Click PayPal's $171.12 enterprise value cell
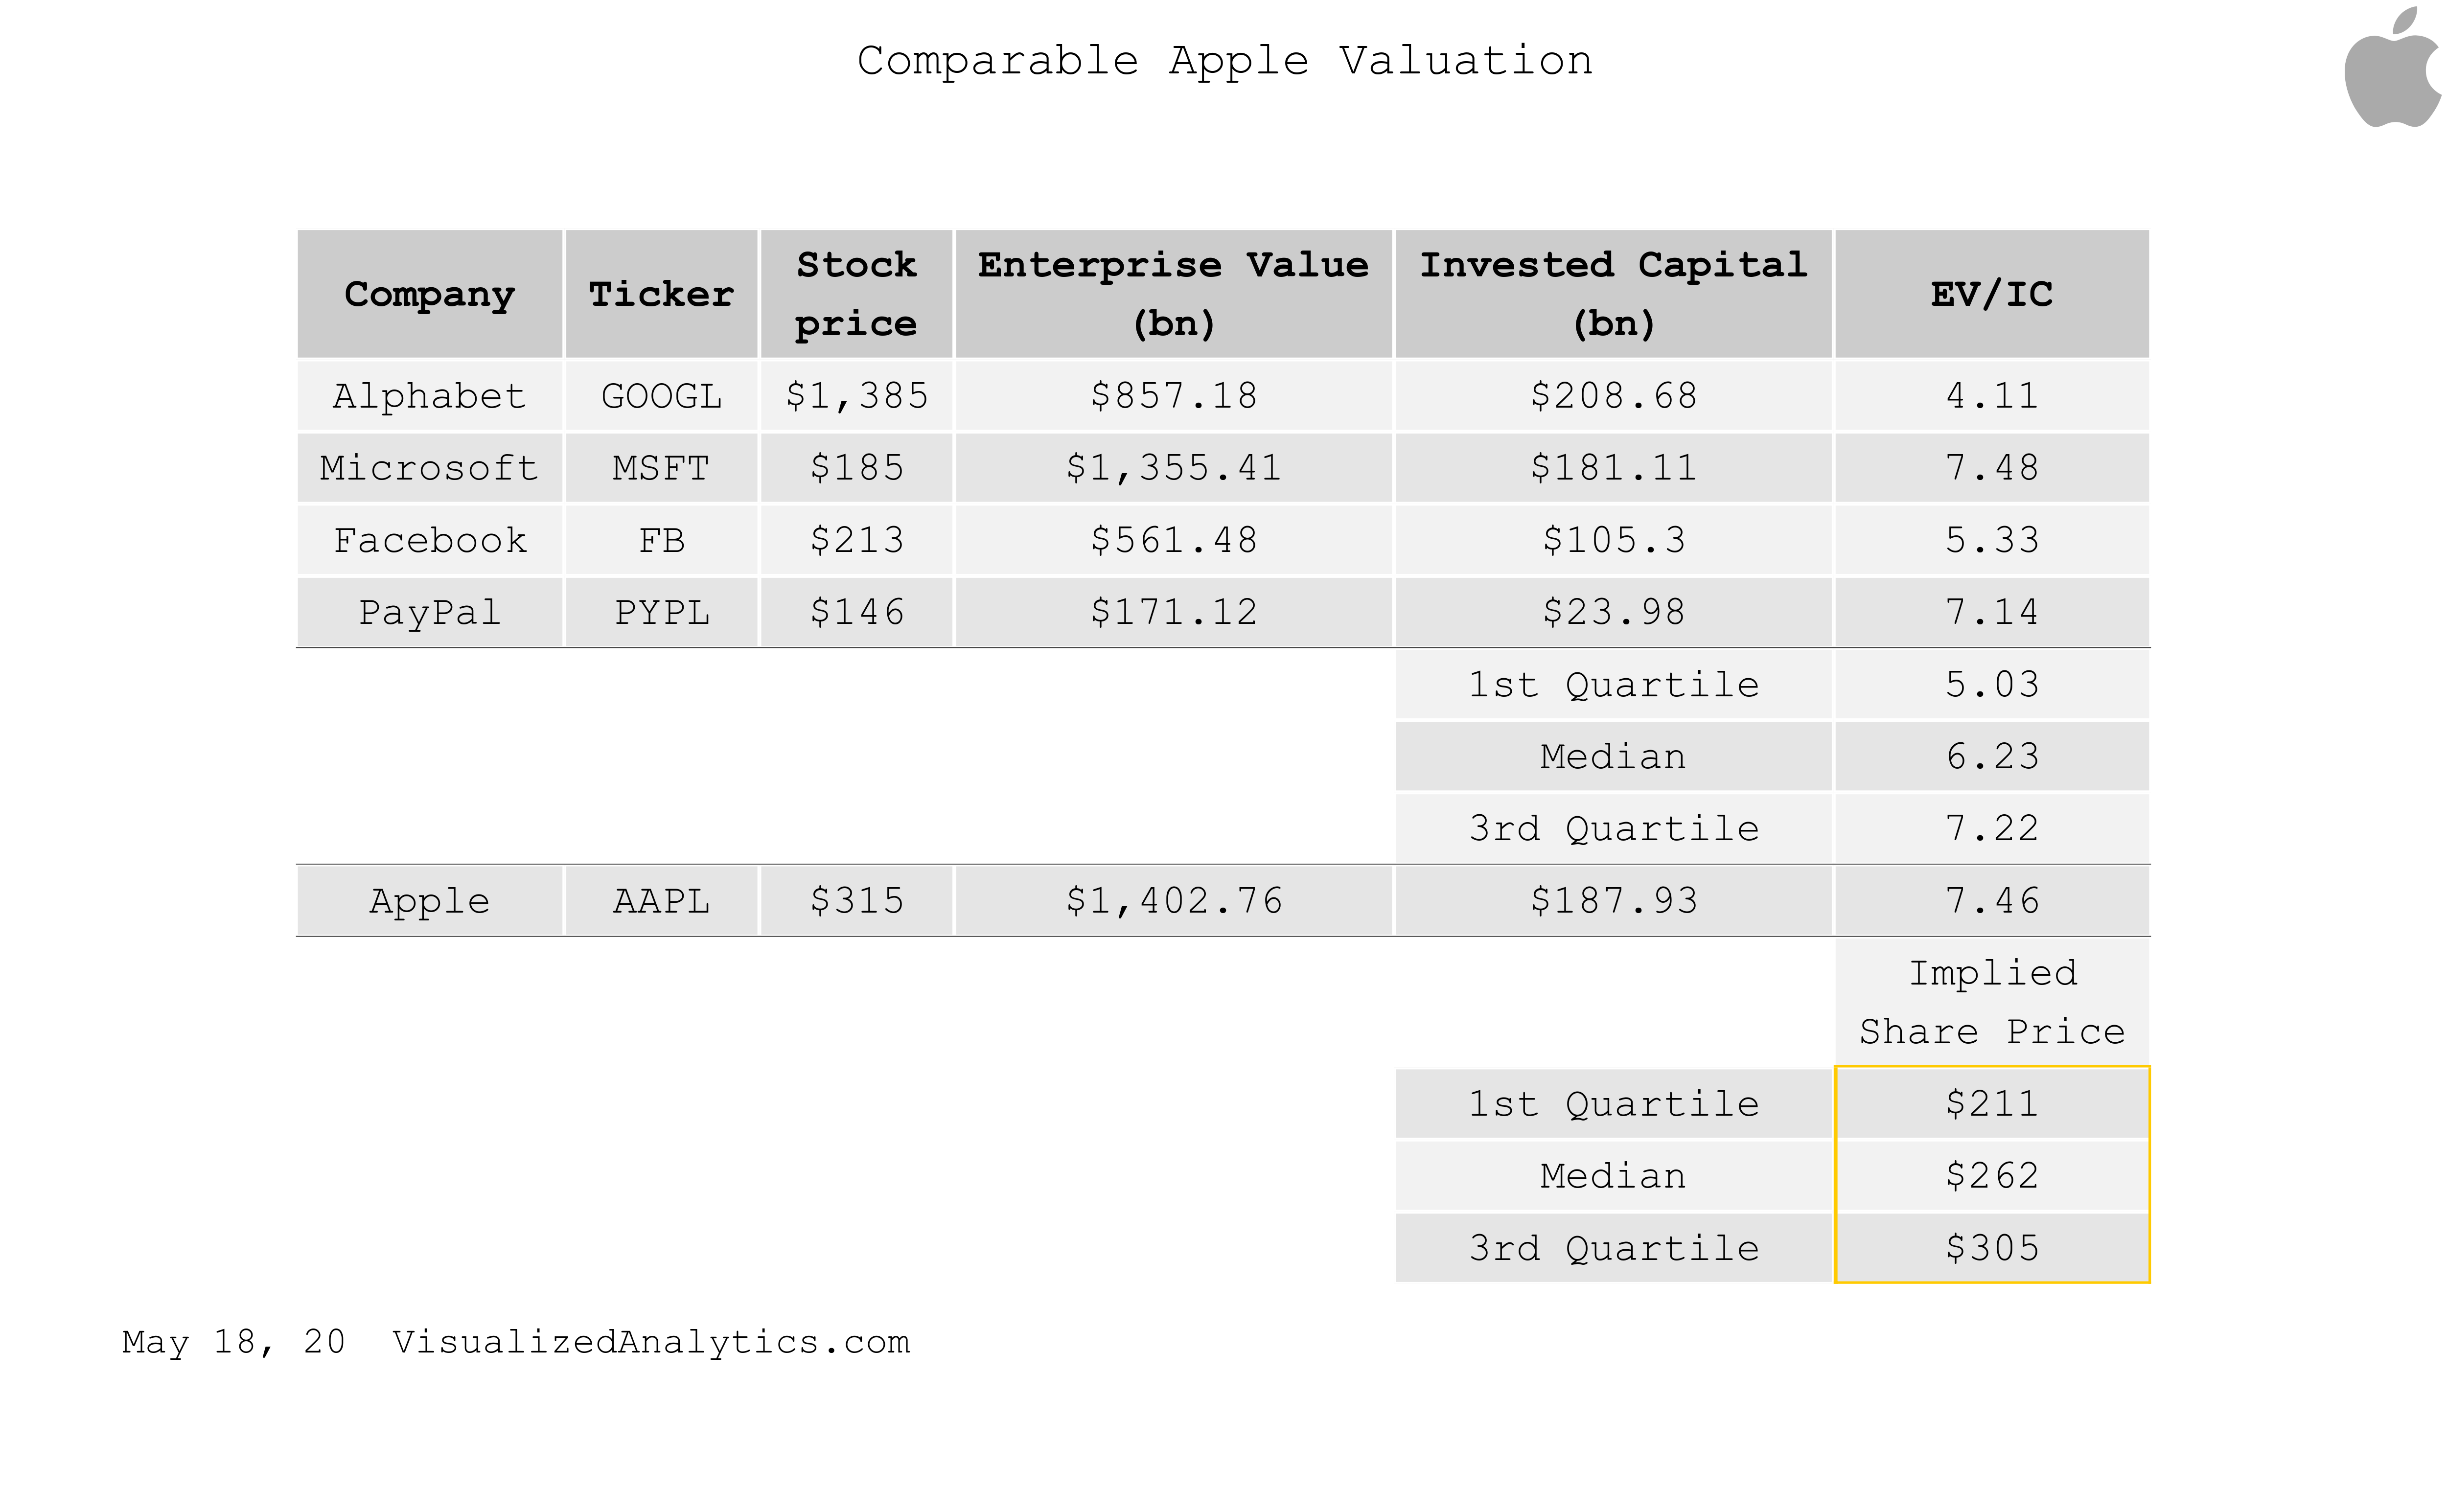 1173,612
